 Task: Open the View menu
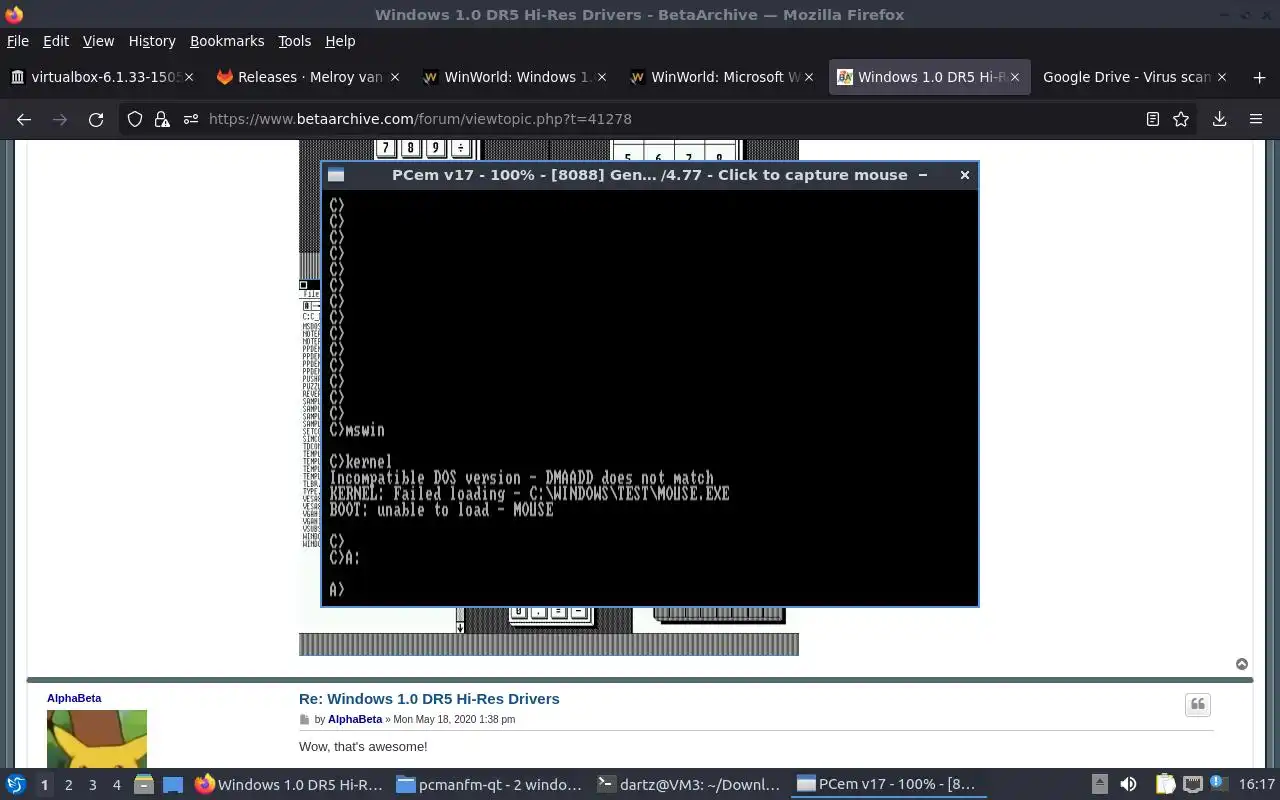(x=98, y=41)
